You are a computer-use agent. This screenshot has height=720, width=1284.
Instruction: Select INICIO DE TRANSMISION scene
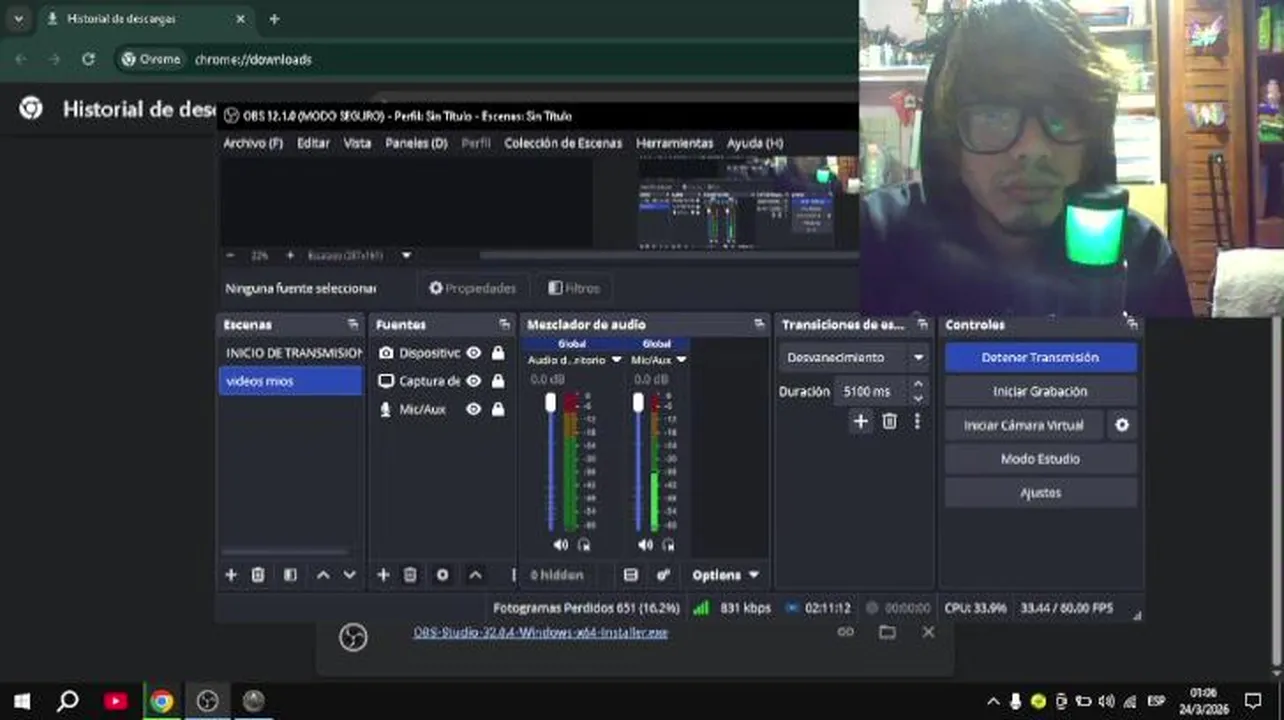[291, 353]
